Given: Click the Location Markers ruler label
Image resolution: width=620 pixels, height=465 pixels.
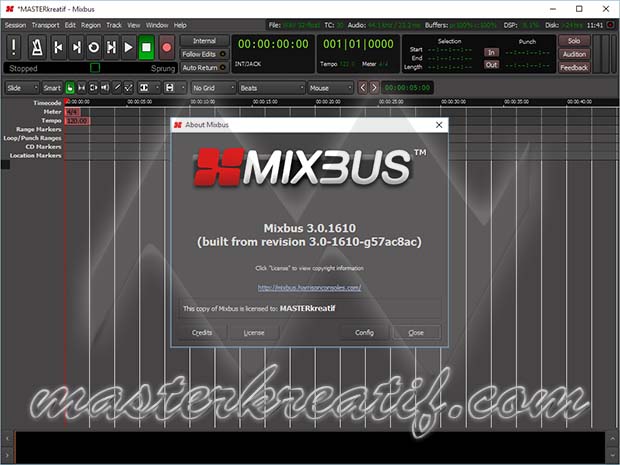Looking at the screenshot, I should click(x=36, y=155).
